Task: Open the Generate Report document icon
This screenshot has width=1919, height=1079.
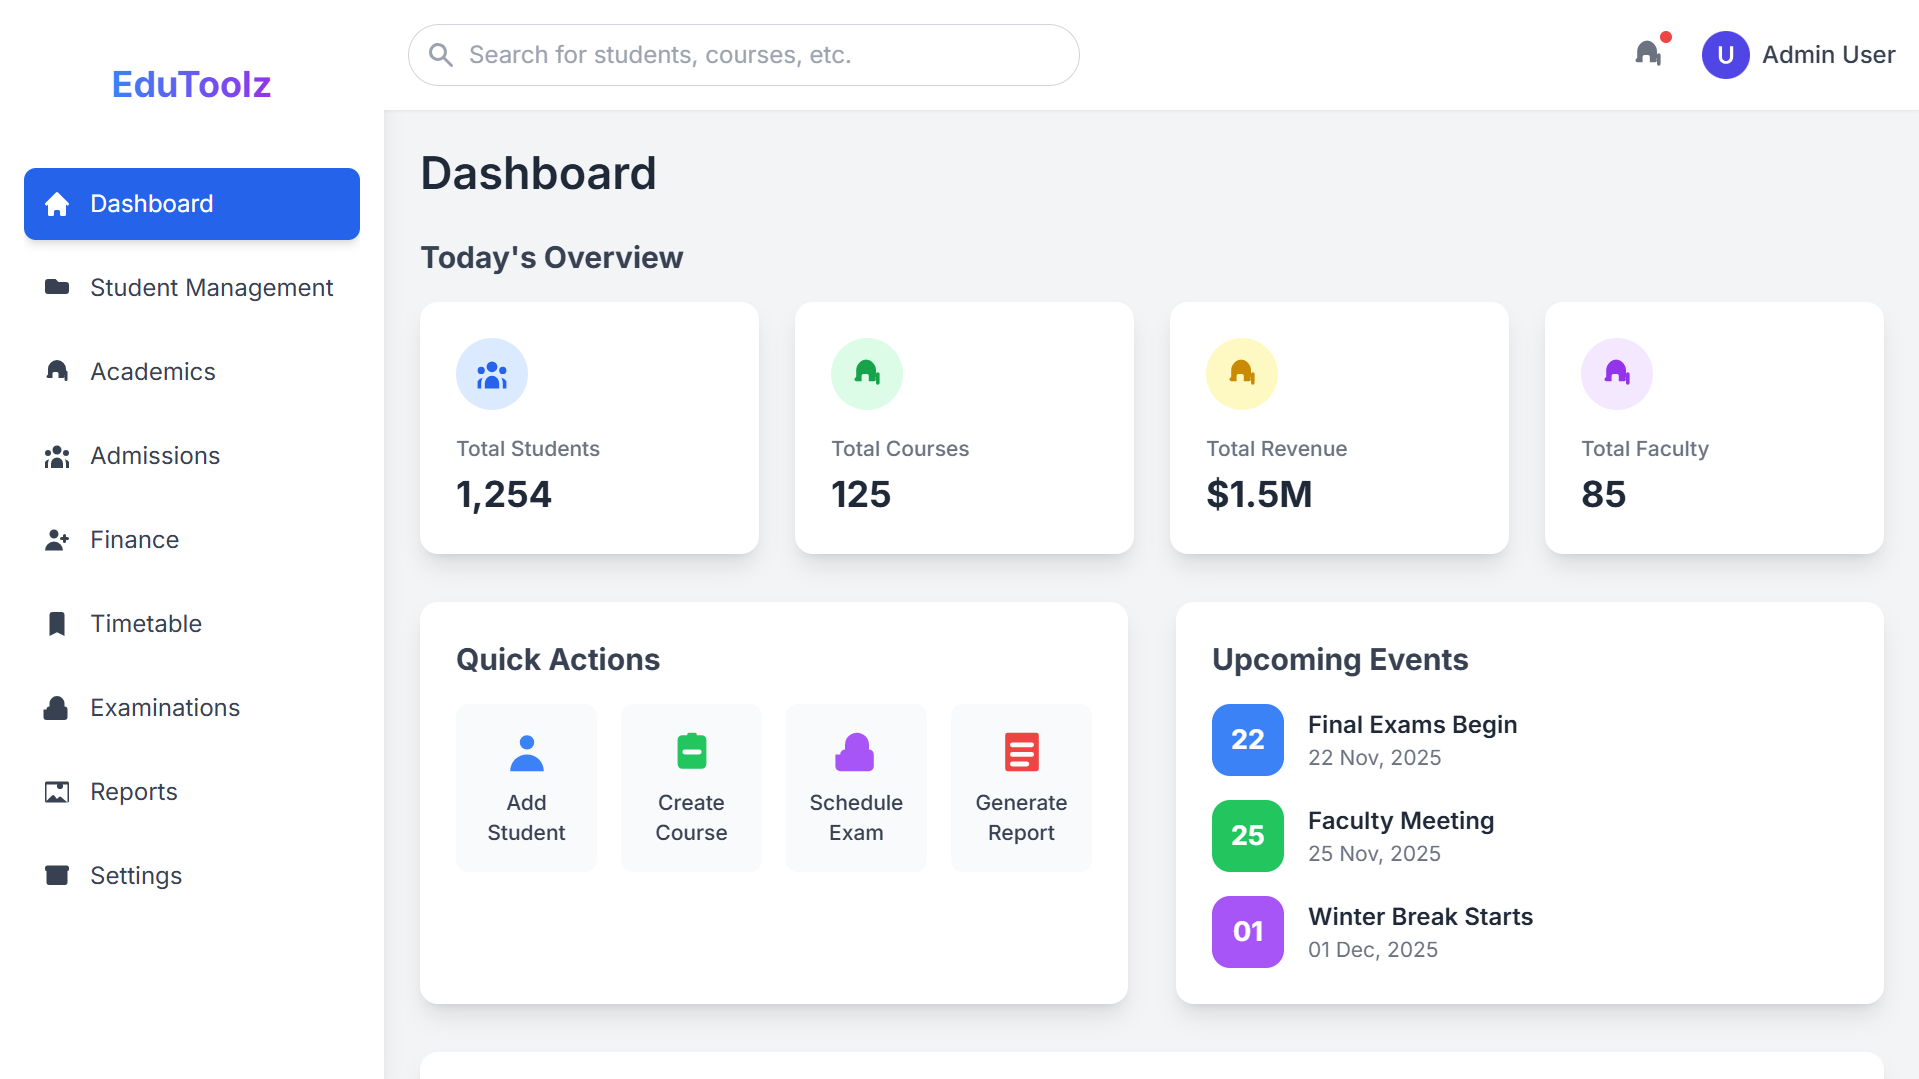Action: [1021, 751]
